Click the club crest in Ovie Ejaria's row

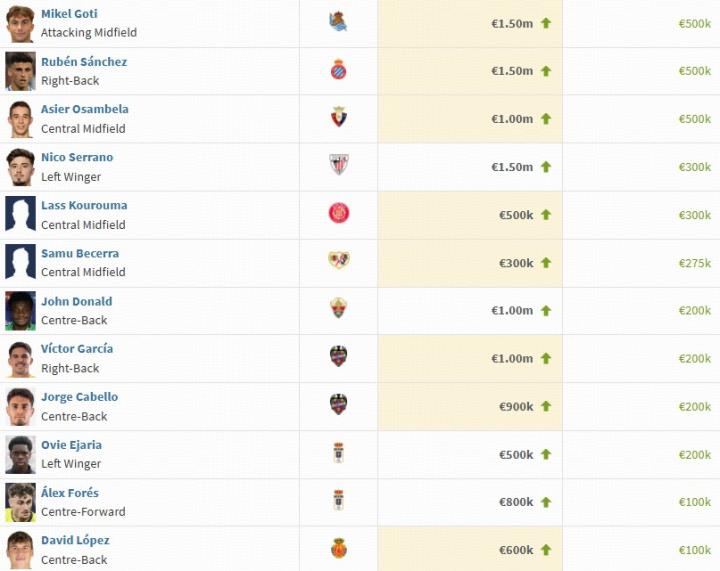point(338,453)
